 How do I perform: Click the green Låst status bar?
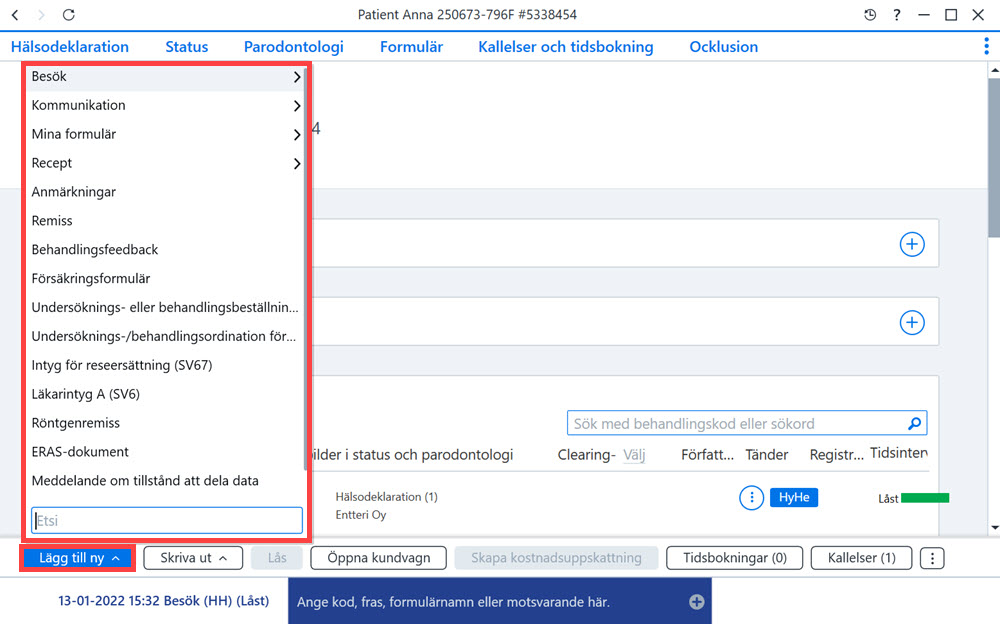tap(925, 498)
